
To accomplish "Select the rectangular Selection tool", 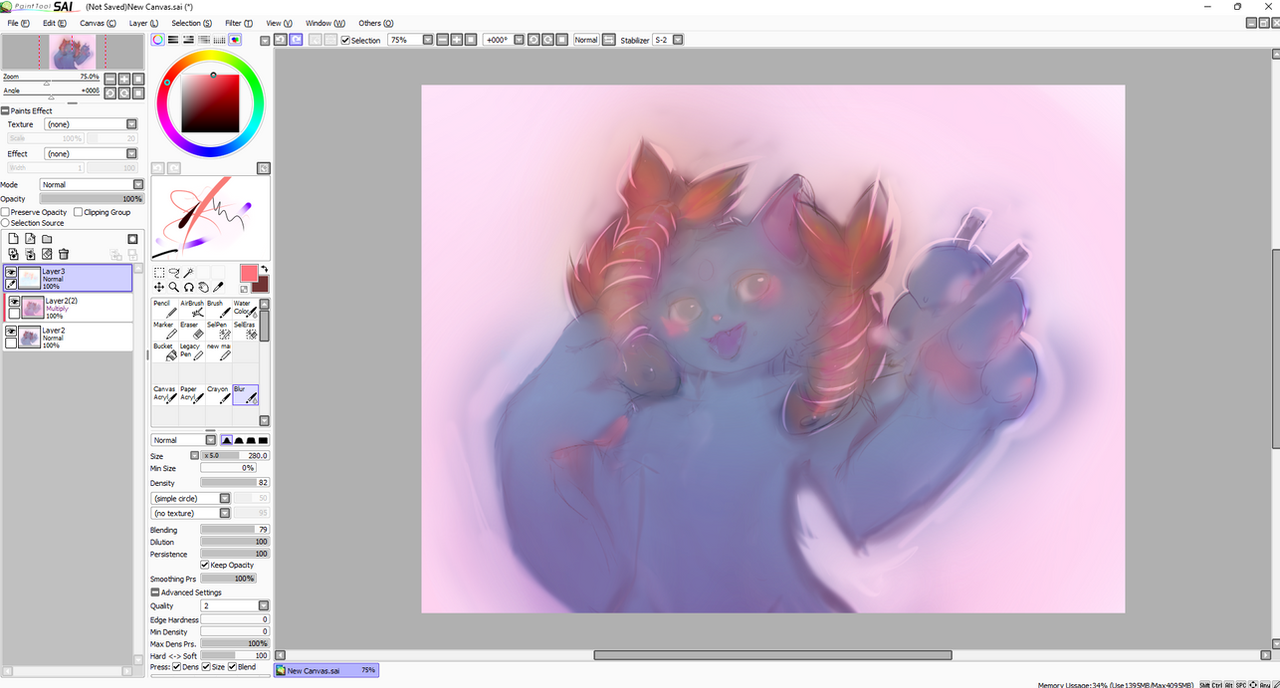I will coord(159,272).
